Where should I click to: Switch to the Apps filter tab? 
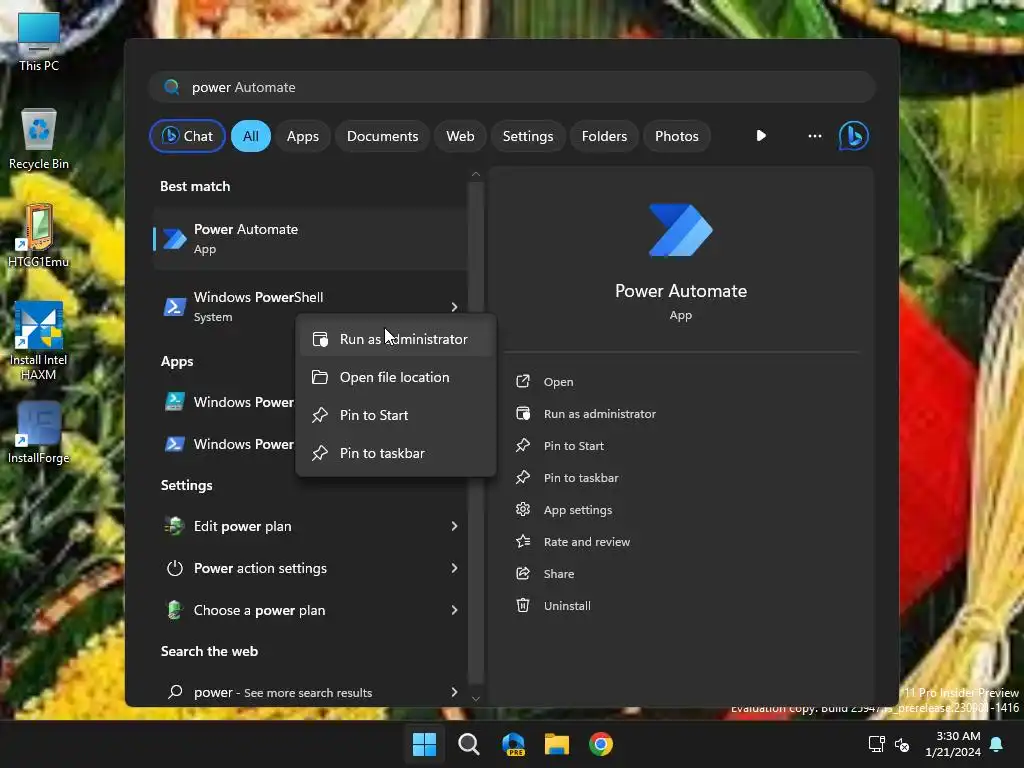(302, 136)
